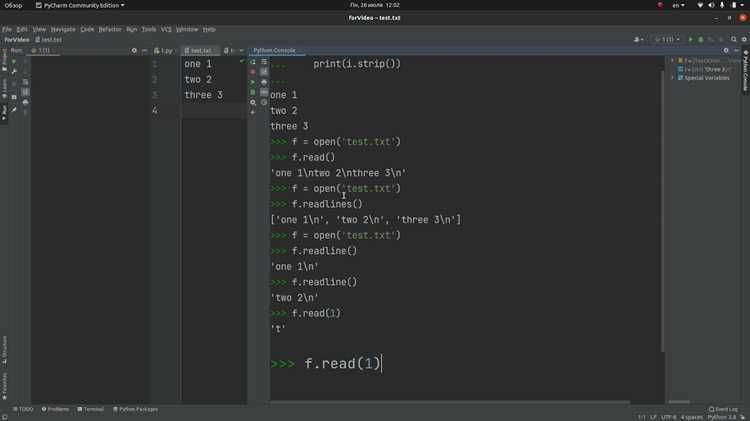
Task: Execute current console statement
Action: coord(253,82)
